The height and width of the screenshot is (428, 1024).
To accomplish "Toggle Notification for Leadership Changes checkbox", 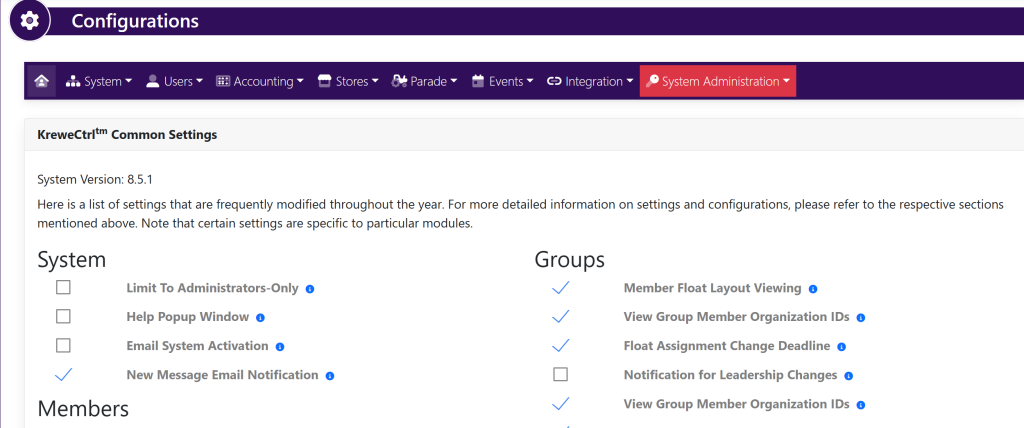I will [x=560, y=375].
